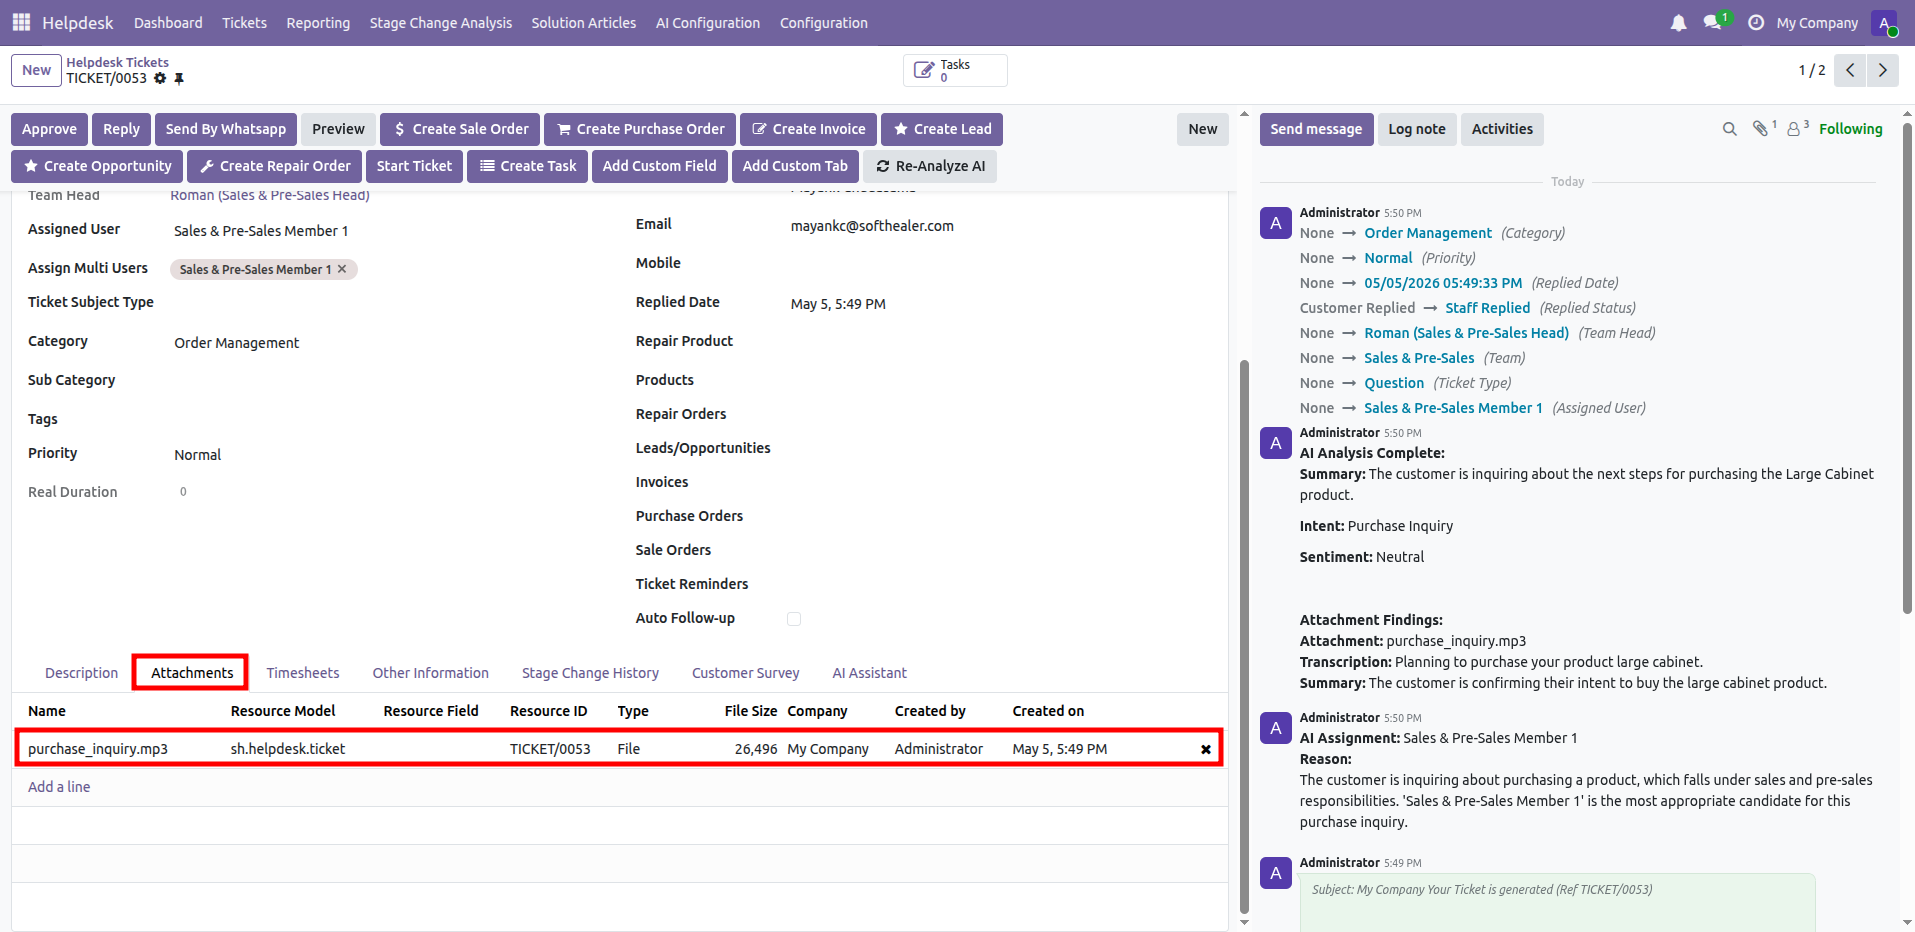This screenshot has width=1915, height=932.
Task: Search chatter messages with magnifier icon
Action: pos(1729,129)
